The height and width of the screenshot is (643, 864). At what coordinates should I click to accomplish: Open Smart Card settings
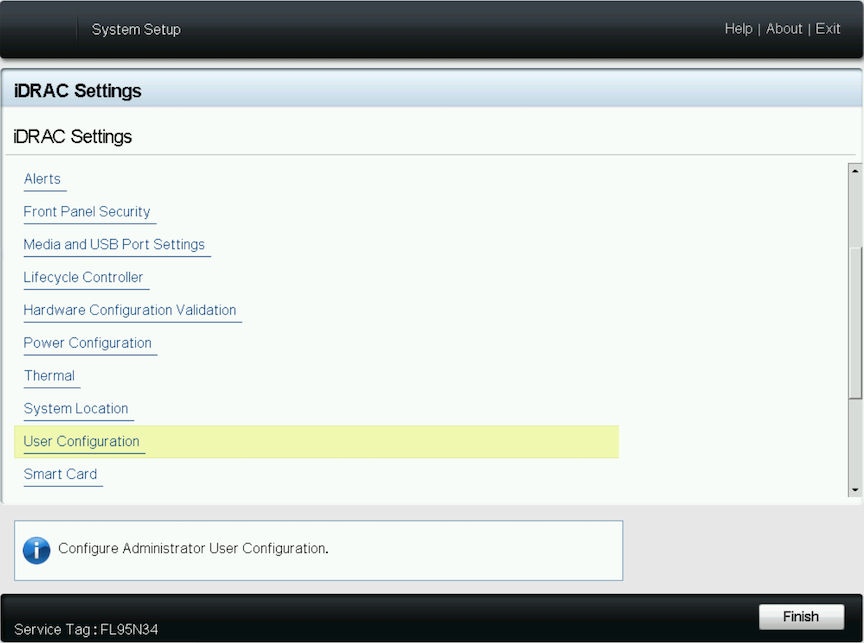coord(60,474)
